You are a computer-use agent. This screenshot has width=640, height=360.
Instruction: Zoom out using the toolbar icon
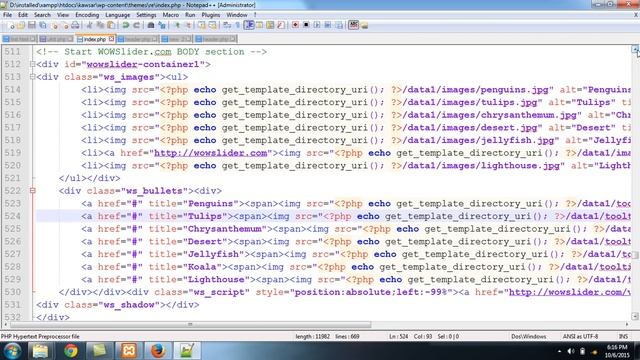(188, 25)
